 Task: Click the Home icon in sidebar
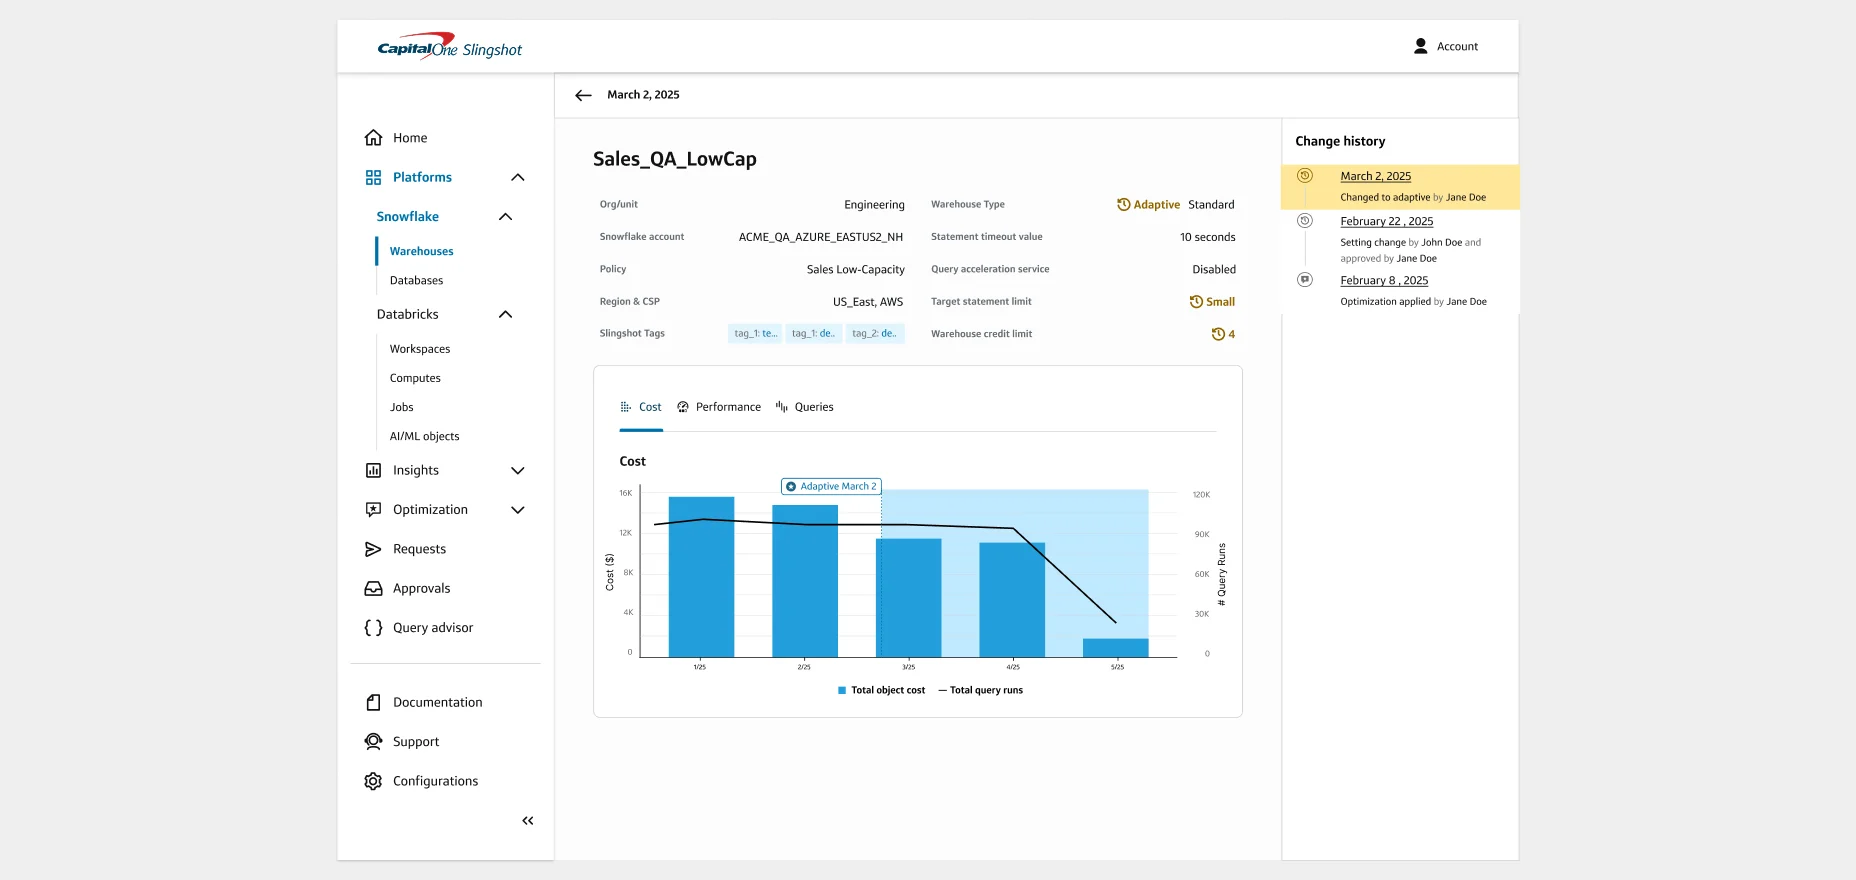tap(373, 138)
